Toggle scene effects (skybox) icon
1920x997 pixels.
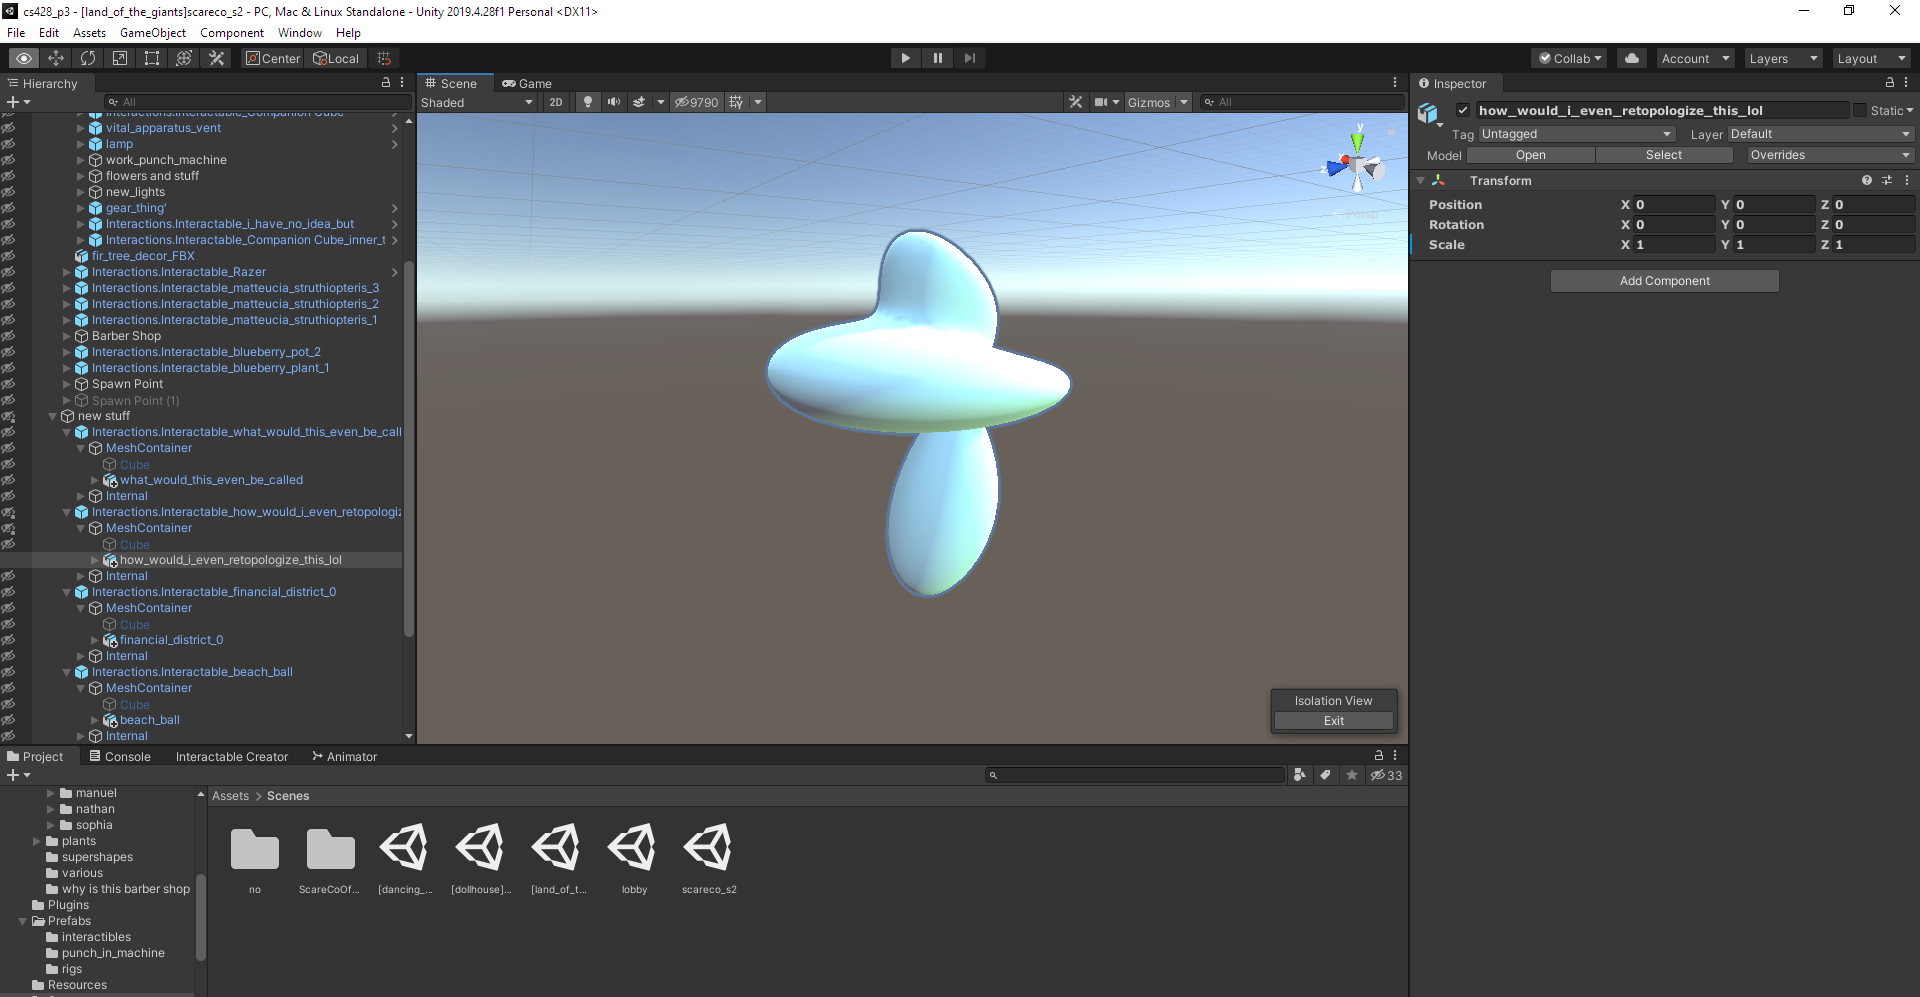pyautogui.click(x=639, y=102)
